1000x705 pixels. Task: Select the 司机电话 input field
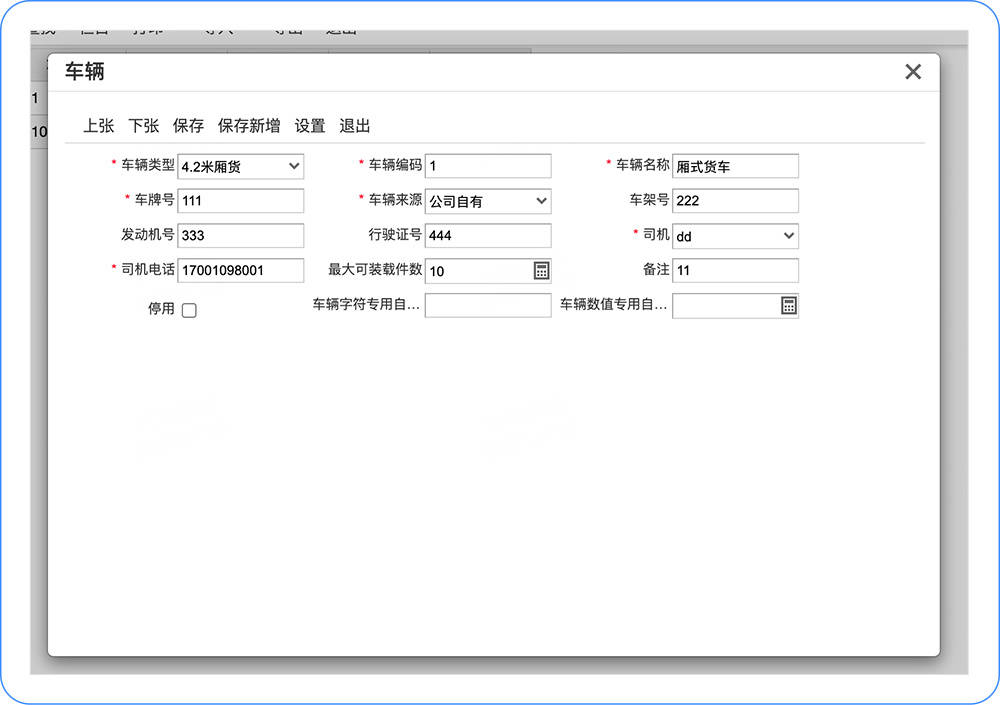point(240,270)
